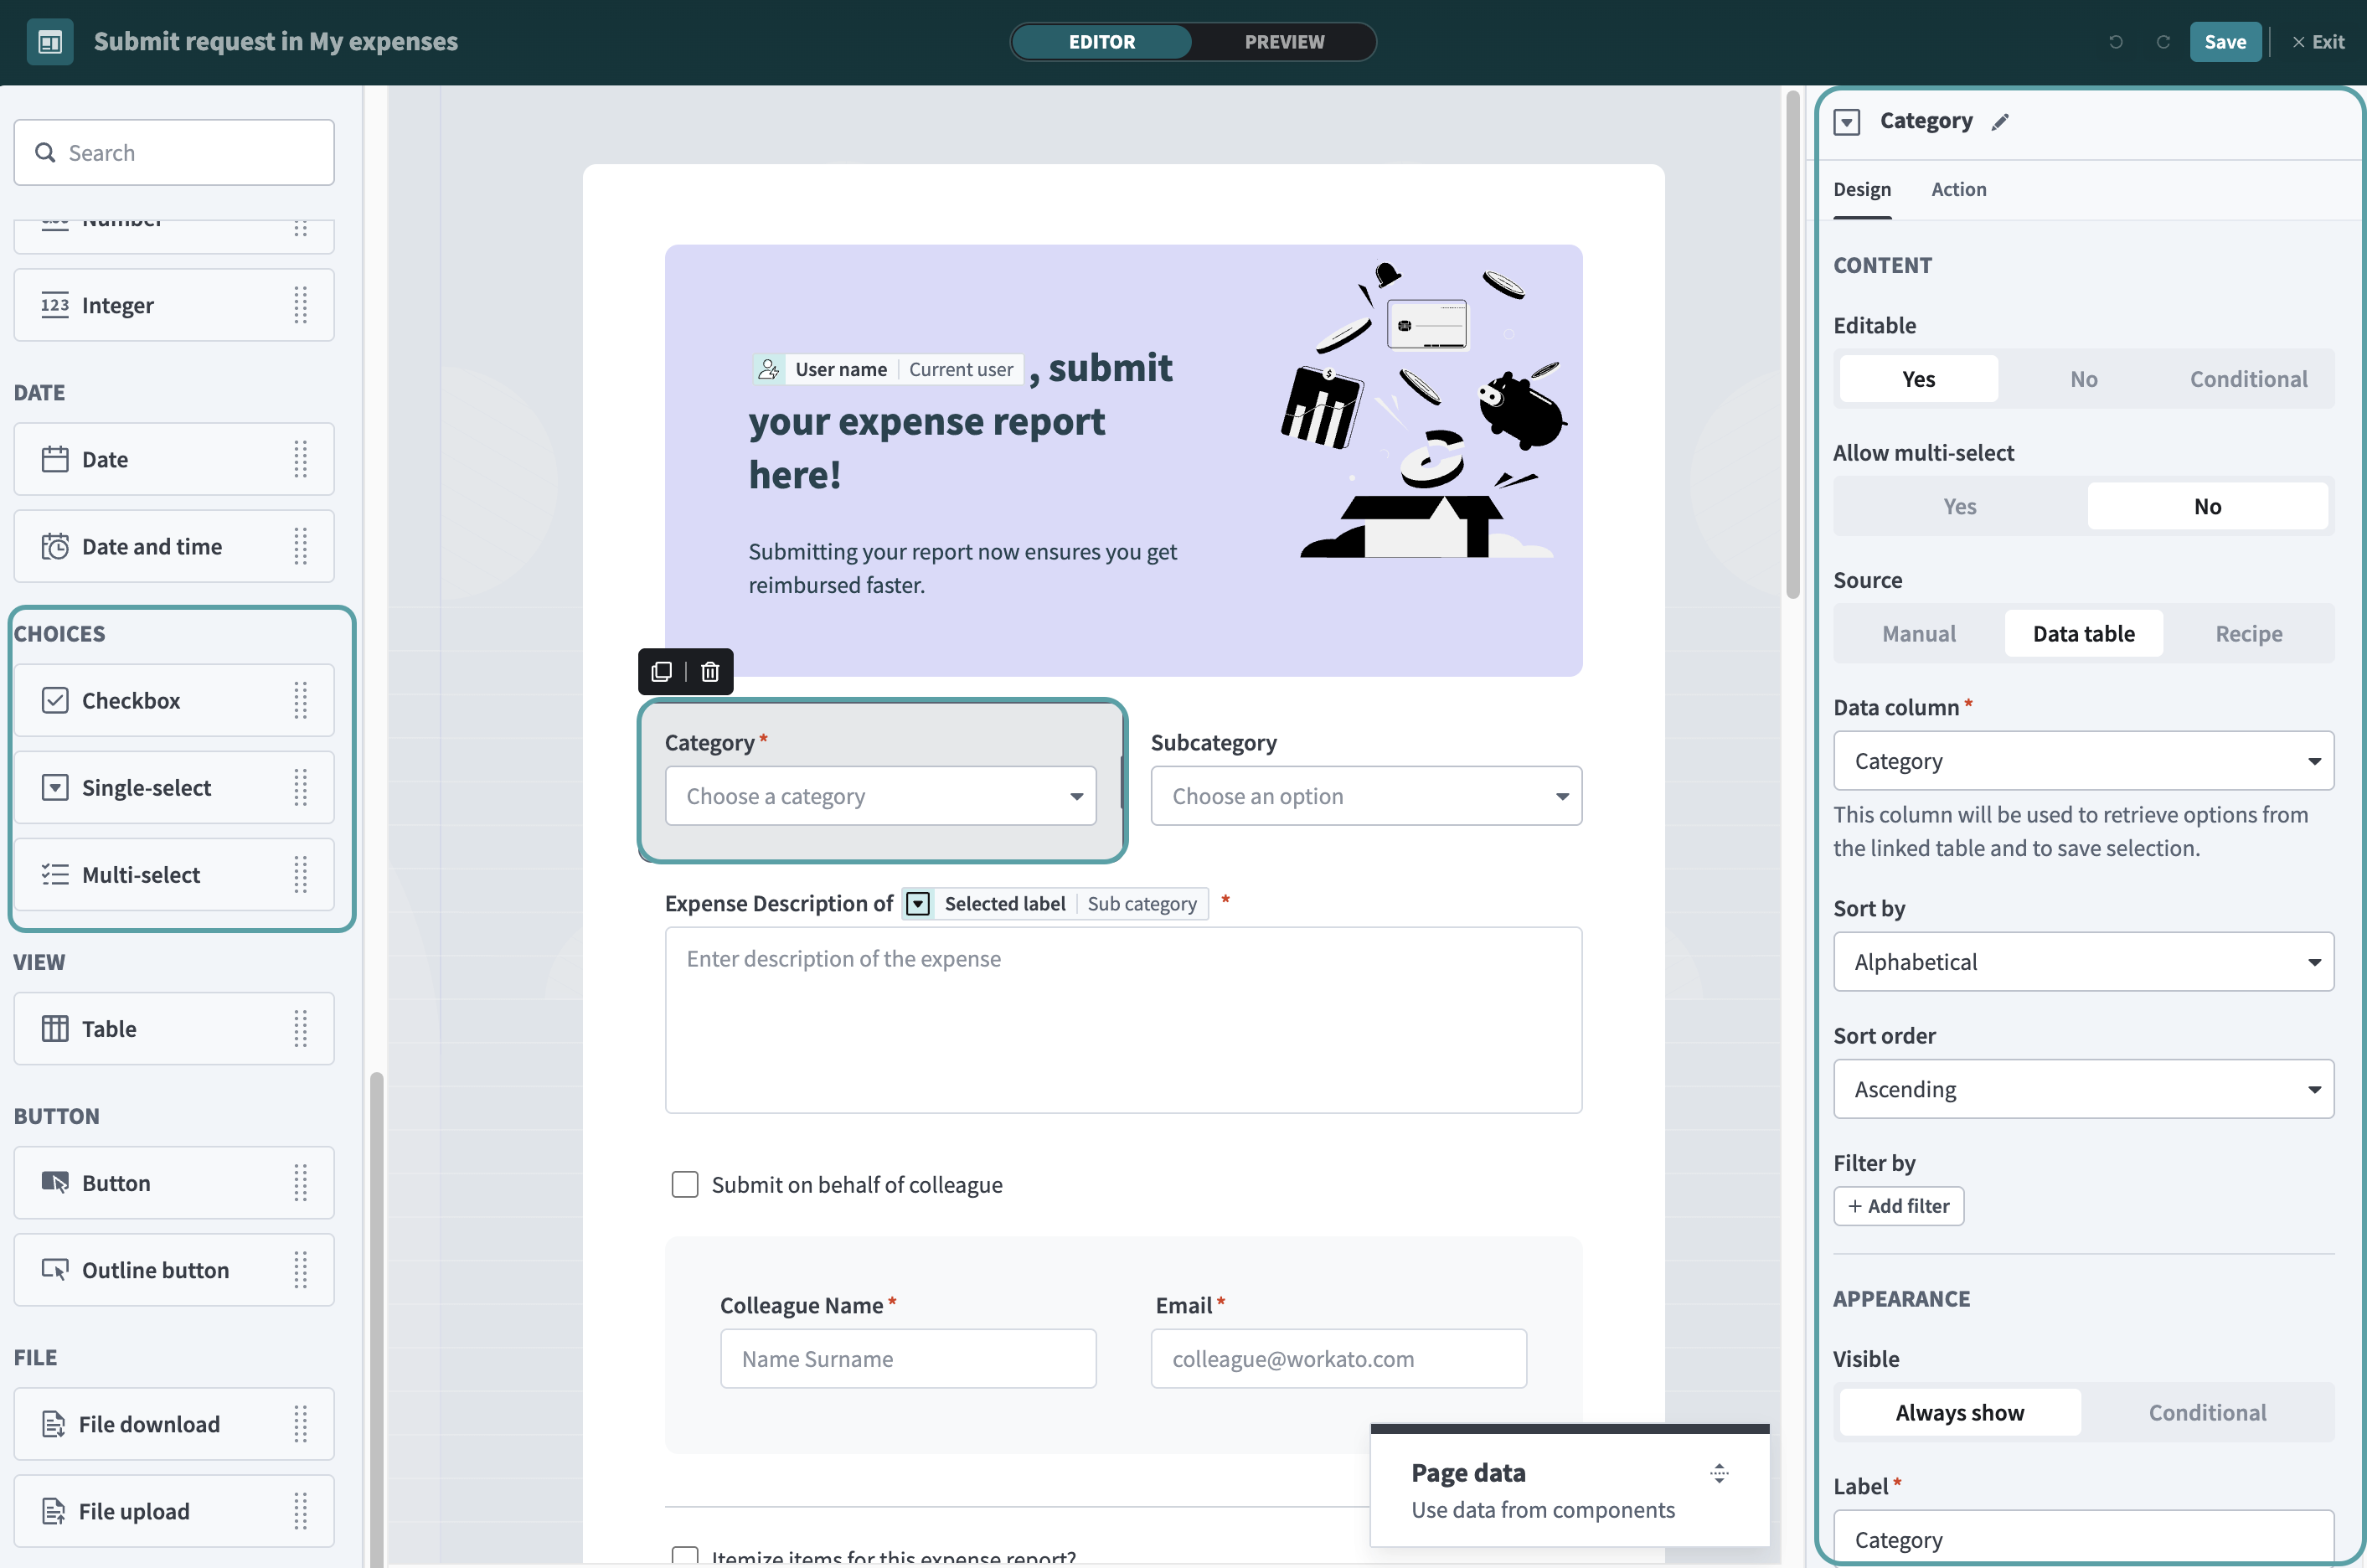Click the undo arrow icon
The height and width of the screenshot is (1568, 2367).
tap(2115, 42)
